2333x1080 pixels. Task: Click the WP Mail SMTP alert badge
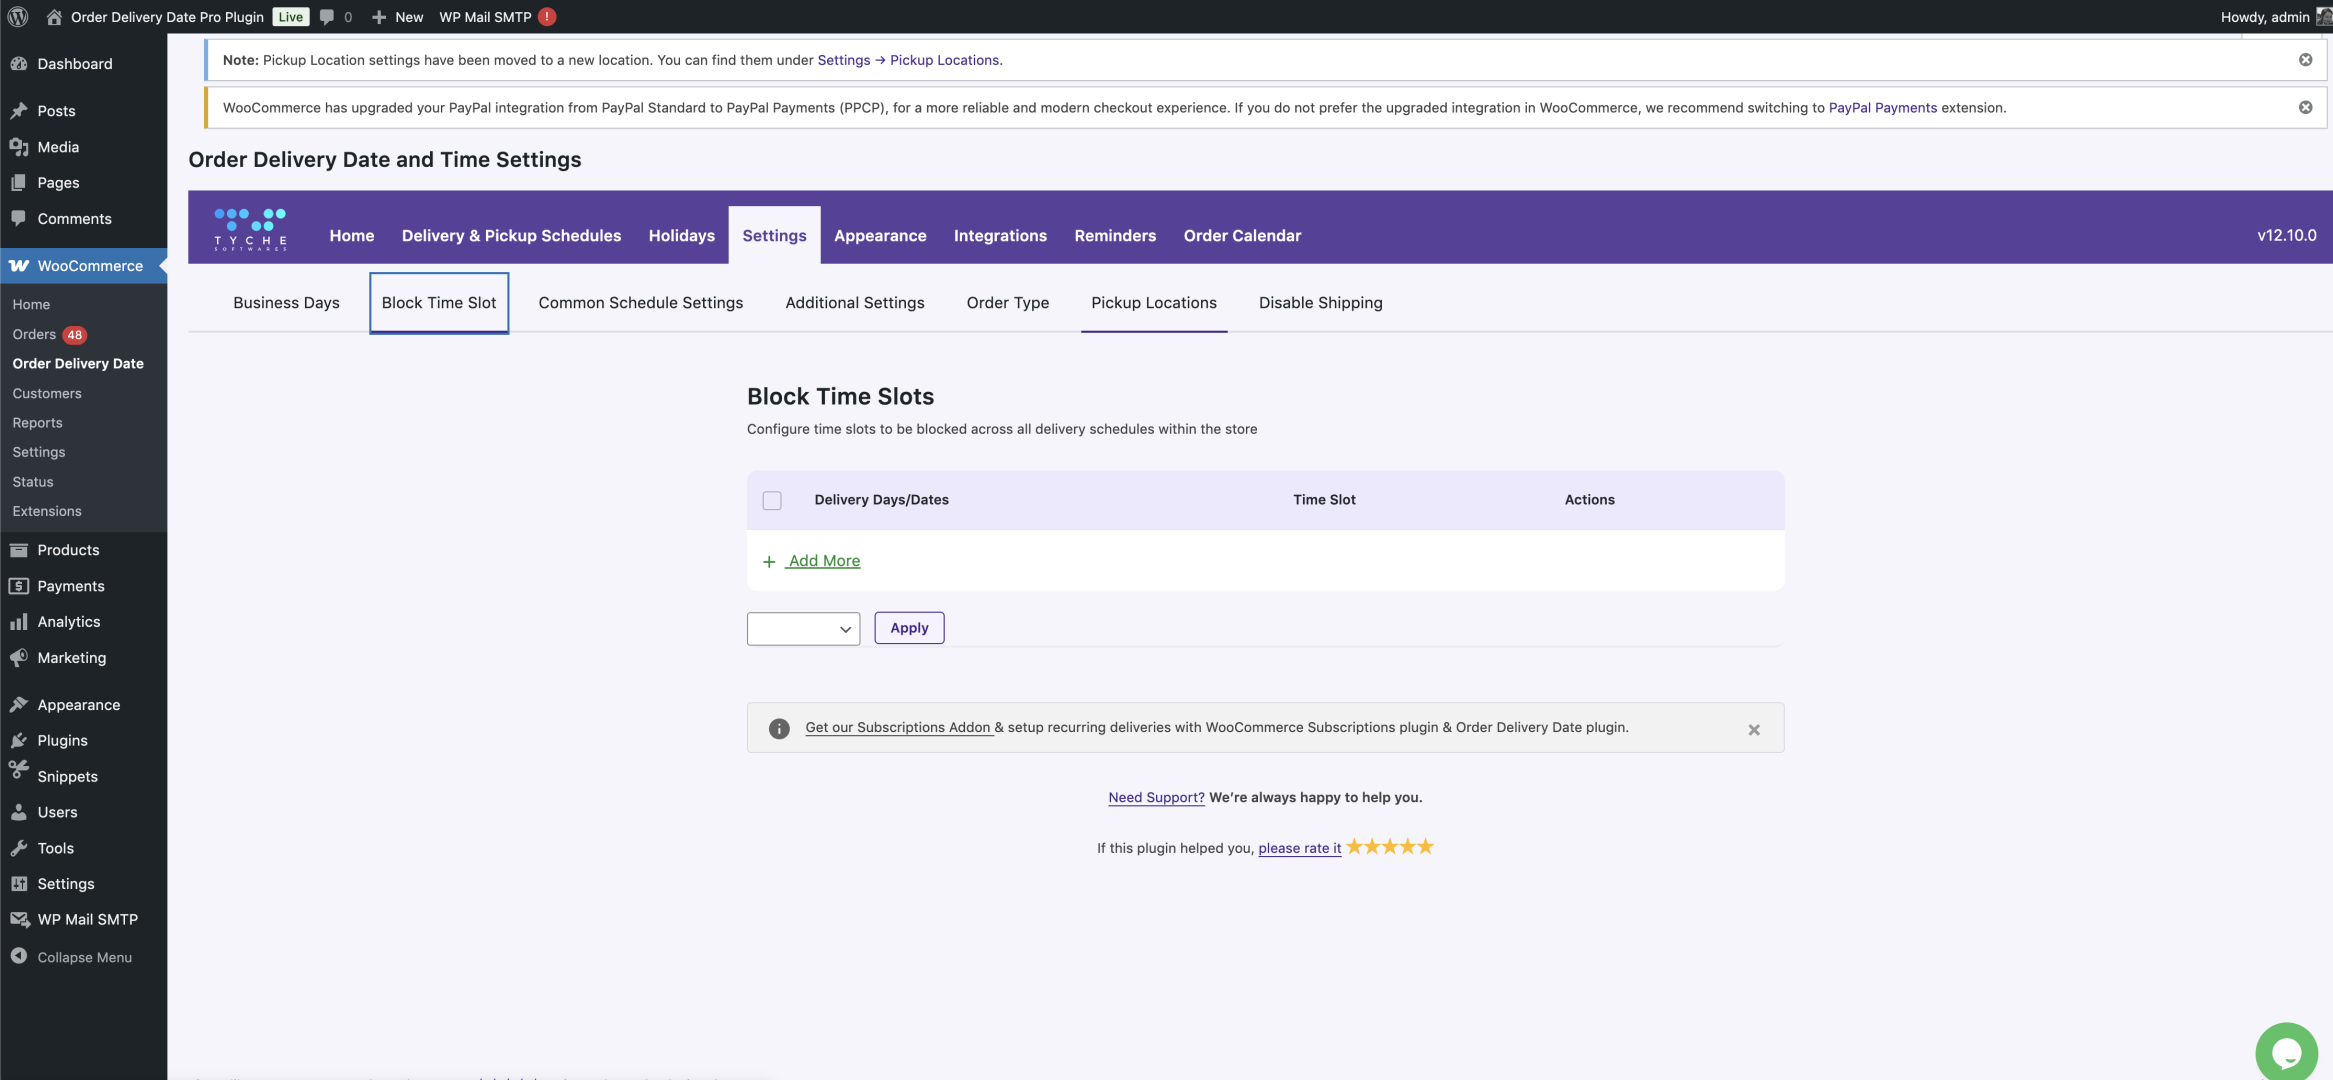pos(547,17)
